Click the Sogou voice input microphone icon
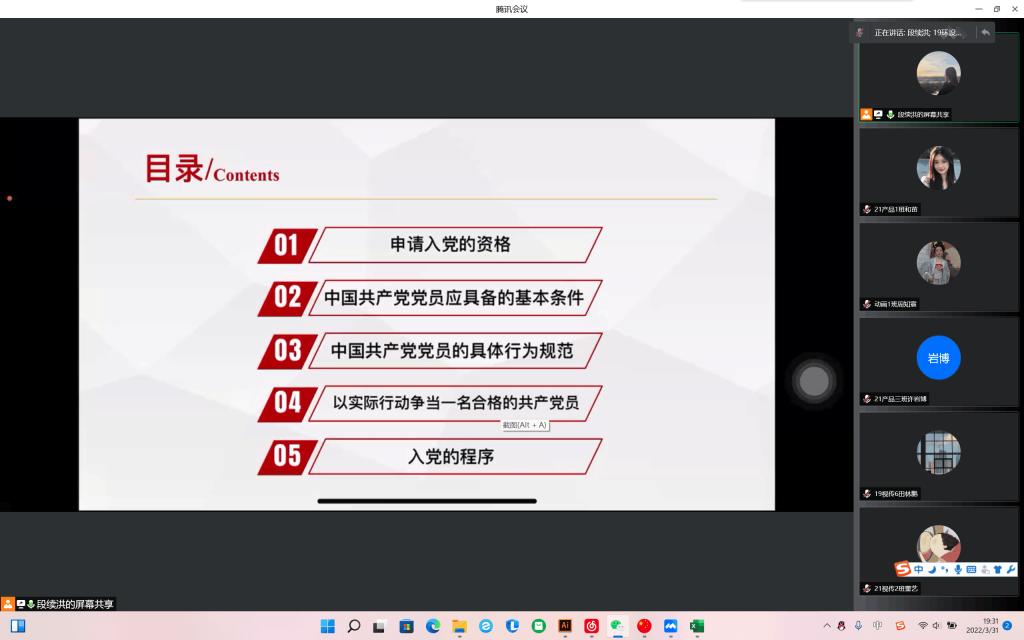This screenshot has height=640, width=1024. pyautogui.click(x=958, y=569)
